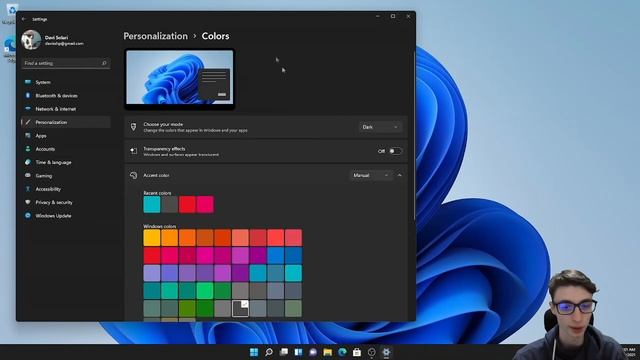
Task: Launch File Explorer from the taskbar
Action: pos(327,352)
